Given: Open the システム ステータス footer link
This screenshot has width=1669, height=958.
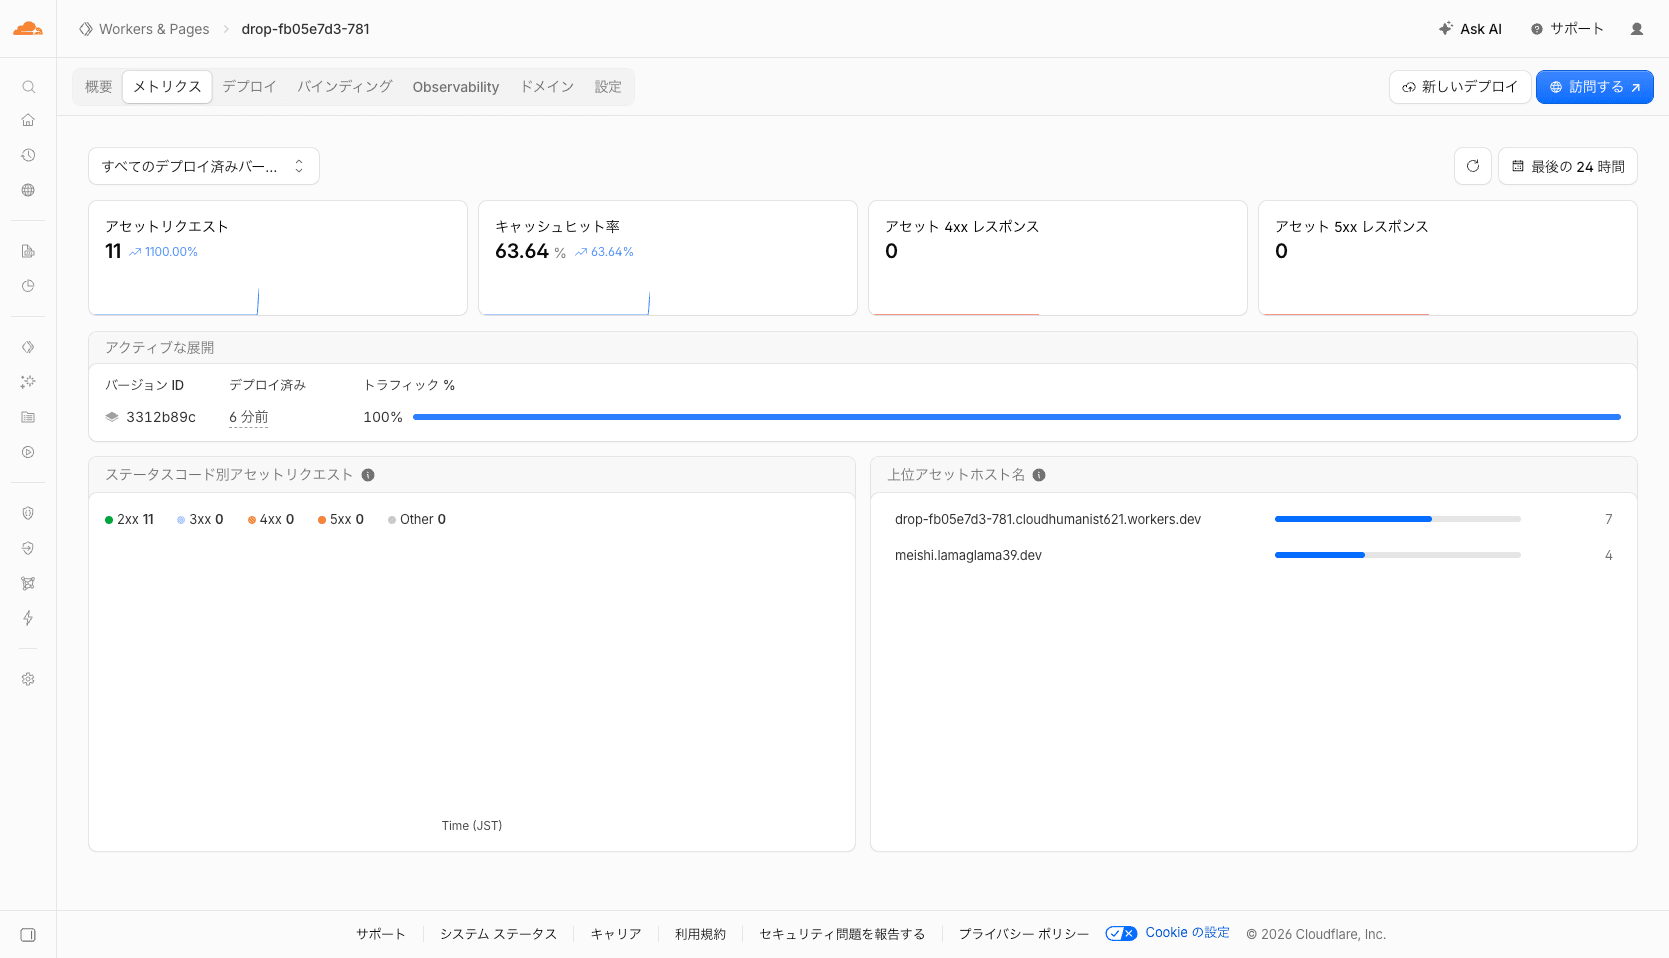Looking at the screenshot, I should tap(498, 934).
